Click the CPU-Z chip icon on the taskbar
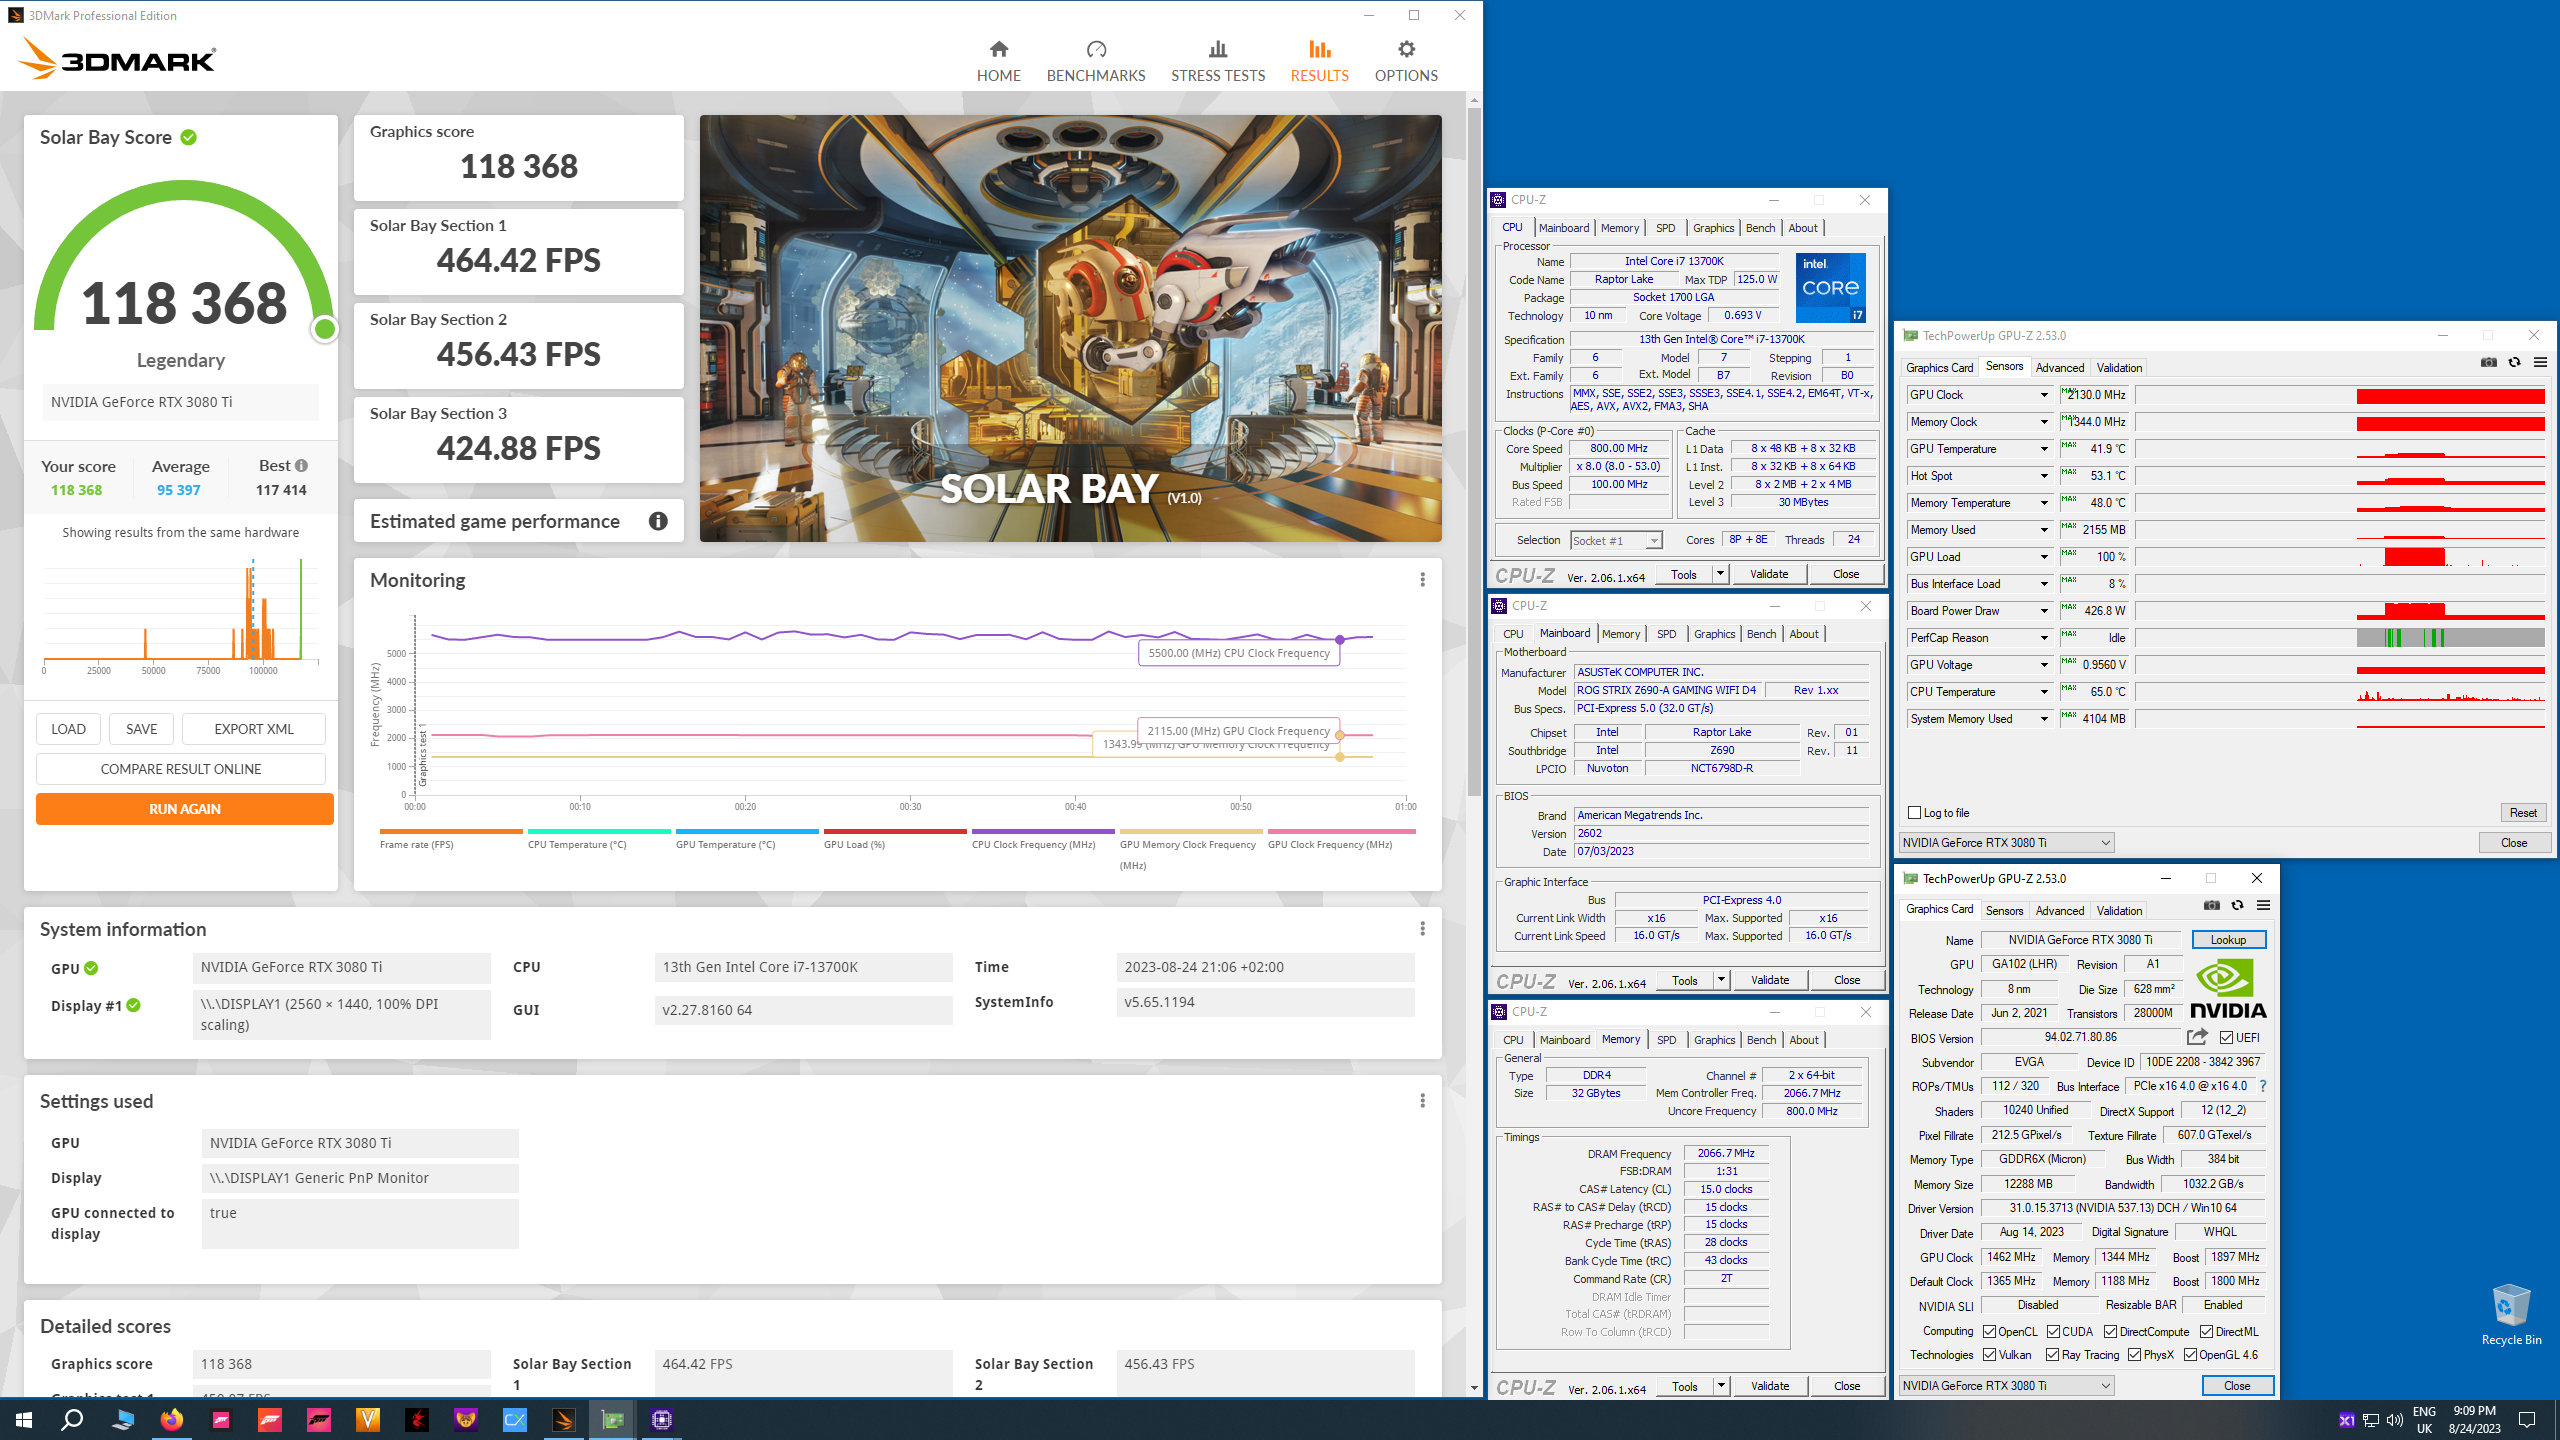Screen dimensions: 2560x1440 [661, 1419]
